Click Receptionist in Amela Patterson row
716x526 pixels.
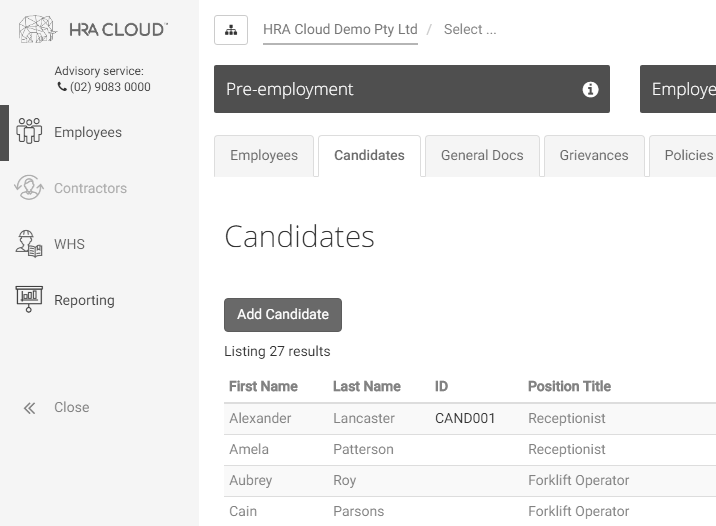click(567, 449)
